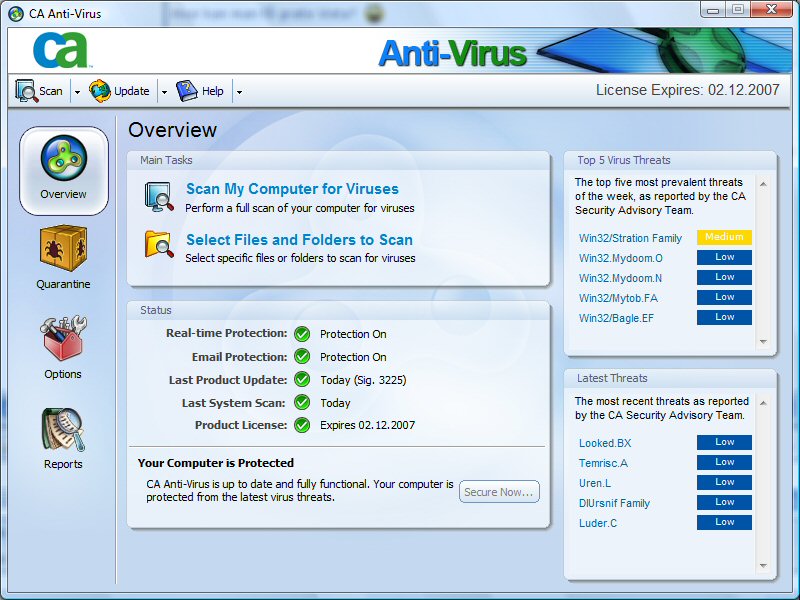Open the Reports magnifier icon
The image size is (800, 600).
(x=63, y=429)
